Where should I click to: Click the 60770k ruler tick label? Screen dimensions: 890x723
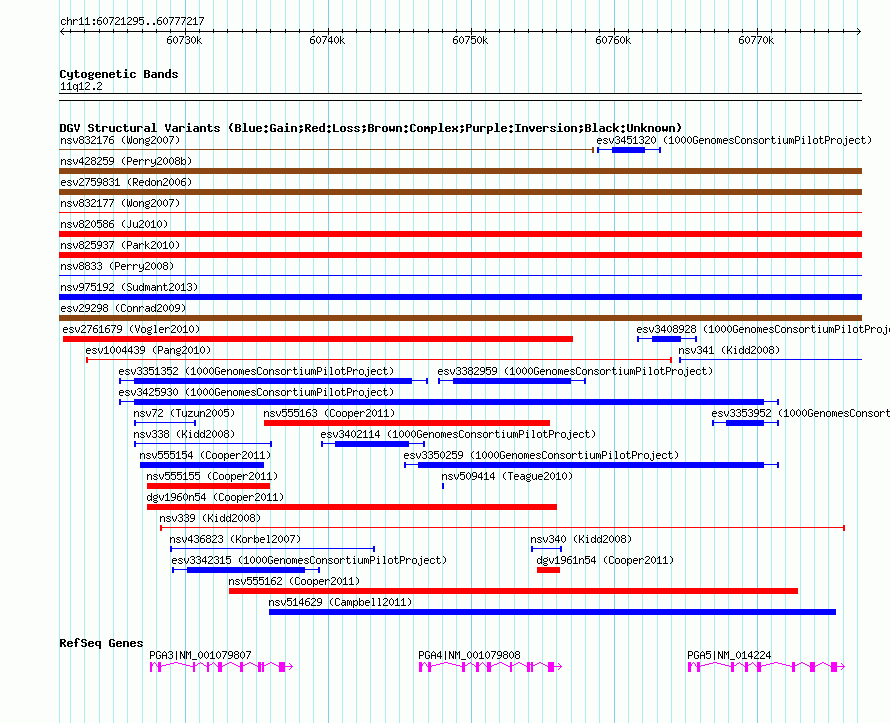(756, 40)
